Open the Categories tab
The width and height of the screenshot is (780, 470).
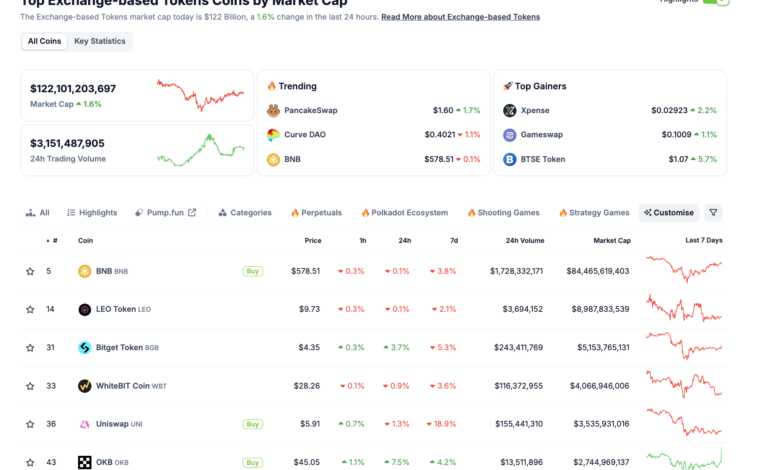click(245, 213)
